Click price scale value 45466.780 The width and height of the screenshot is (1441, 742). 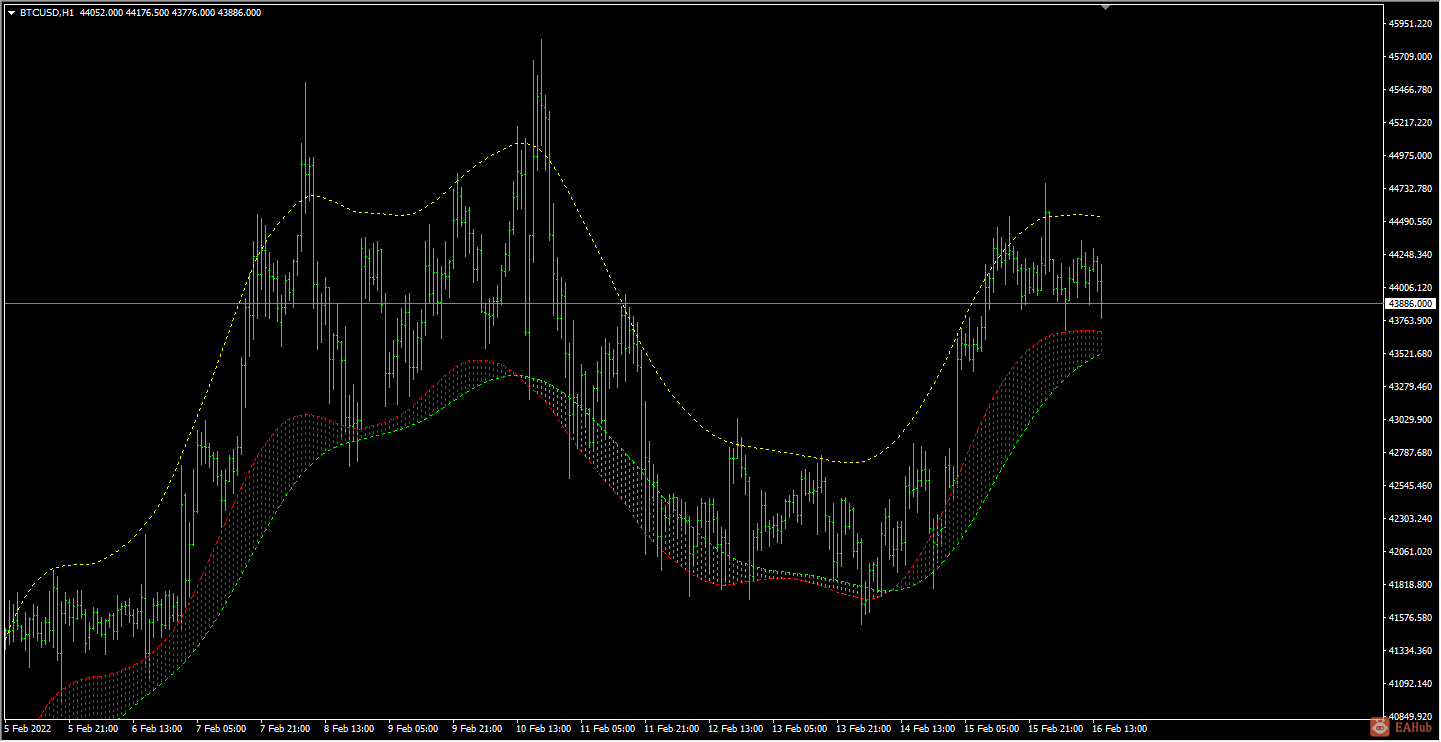click(1410, 89)
